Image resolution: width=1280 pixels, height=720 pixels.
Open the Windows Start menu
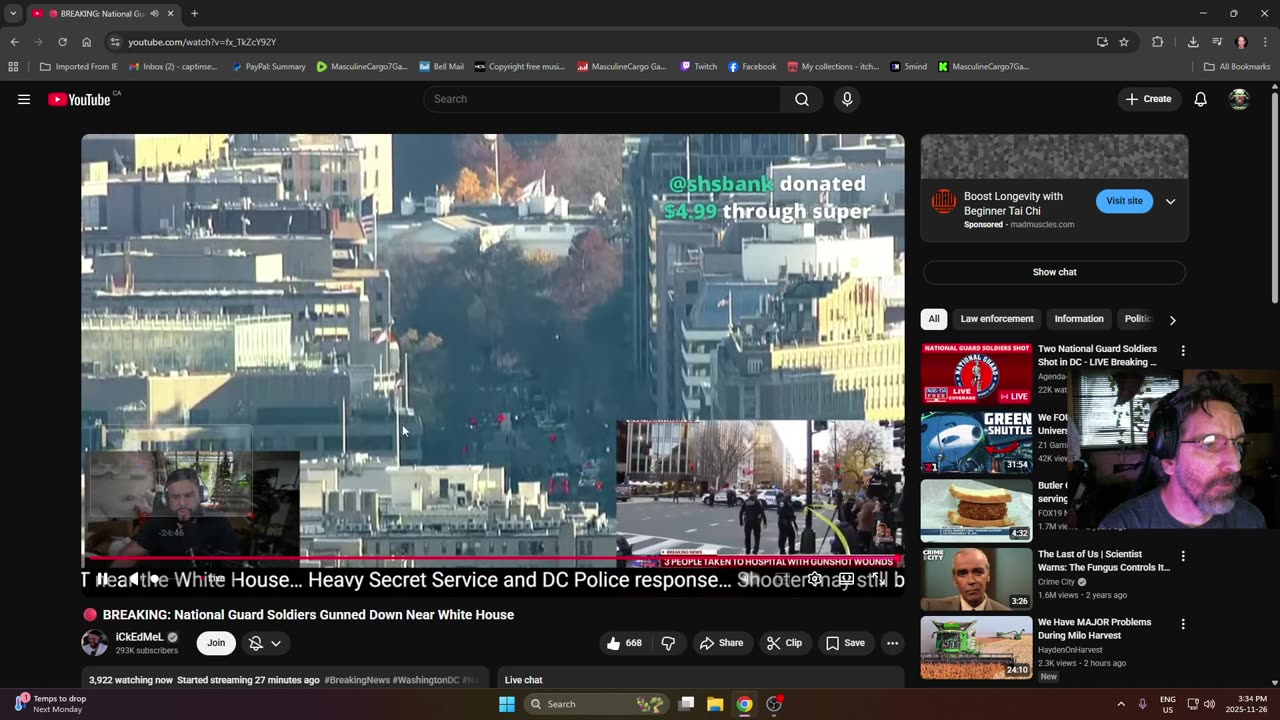tap(507, 704)
